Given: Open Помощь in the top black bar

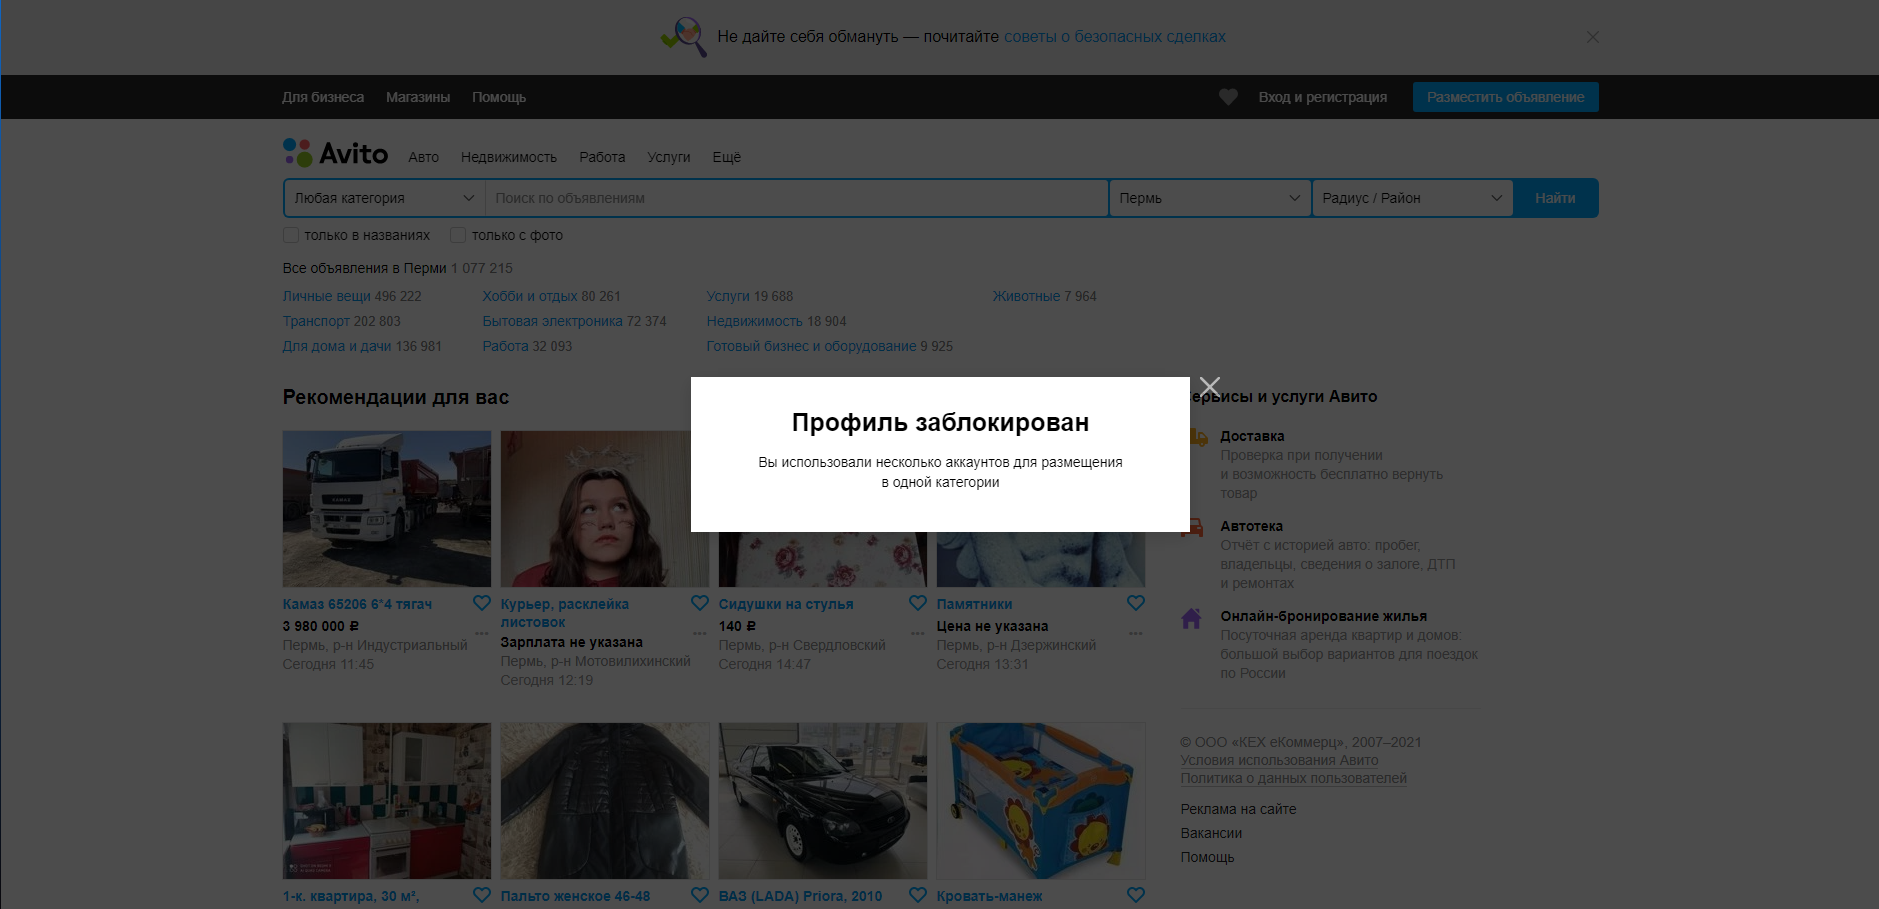Looking at the screenshot, I should (499, 97).
